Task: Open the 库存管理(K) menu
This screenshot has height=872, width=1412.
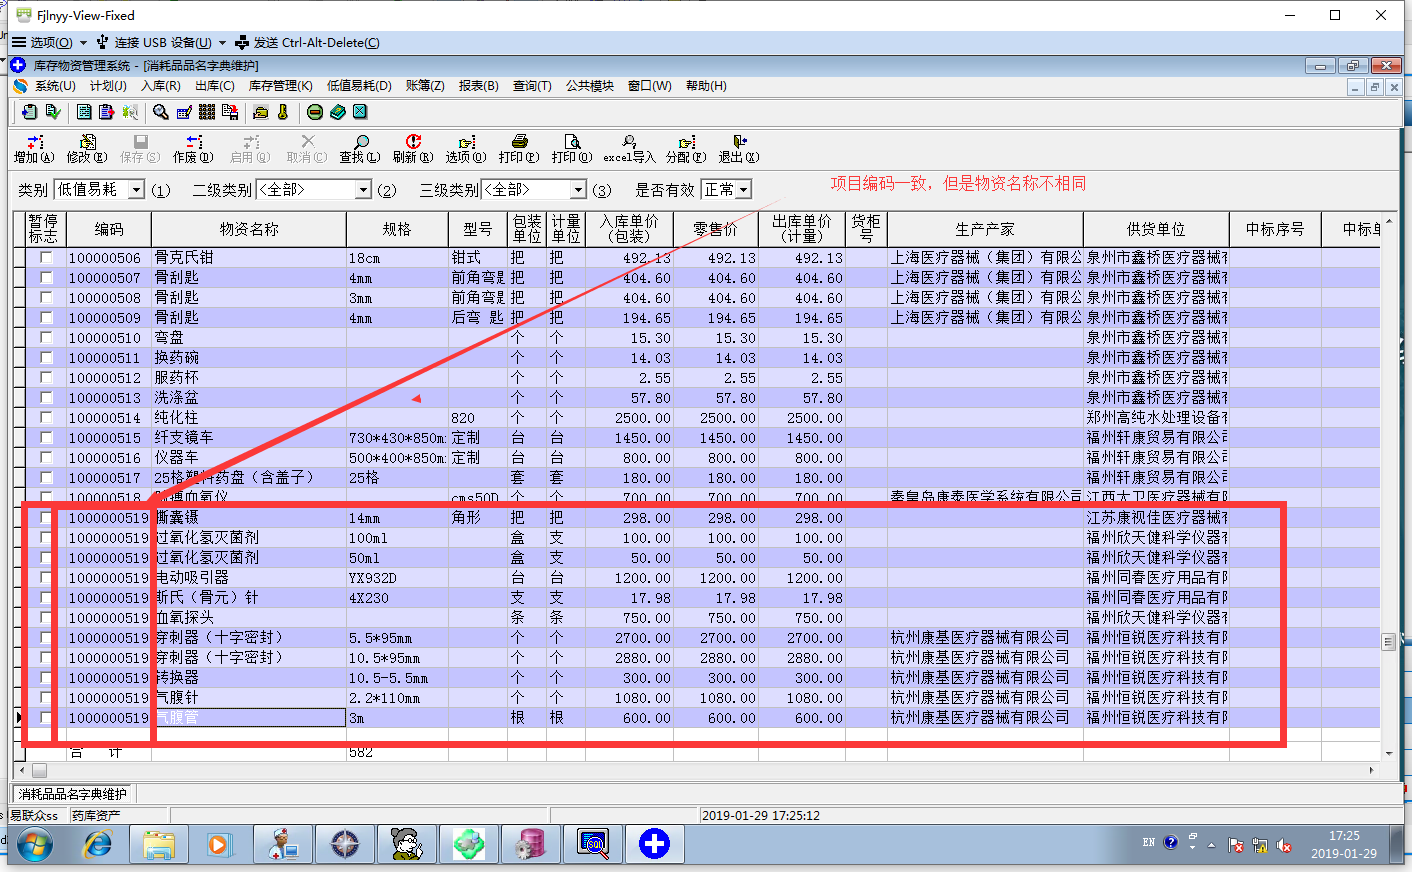Action: pos(280,86)
